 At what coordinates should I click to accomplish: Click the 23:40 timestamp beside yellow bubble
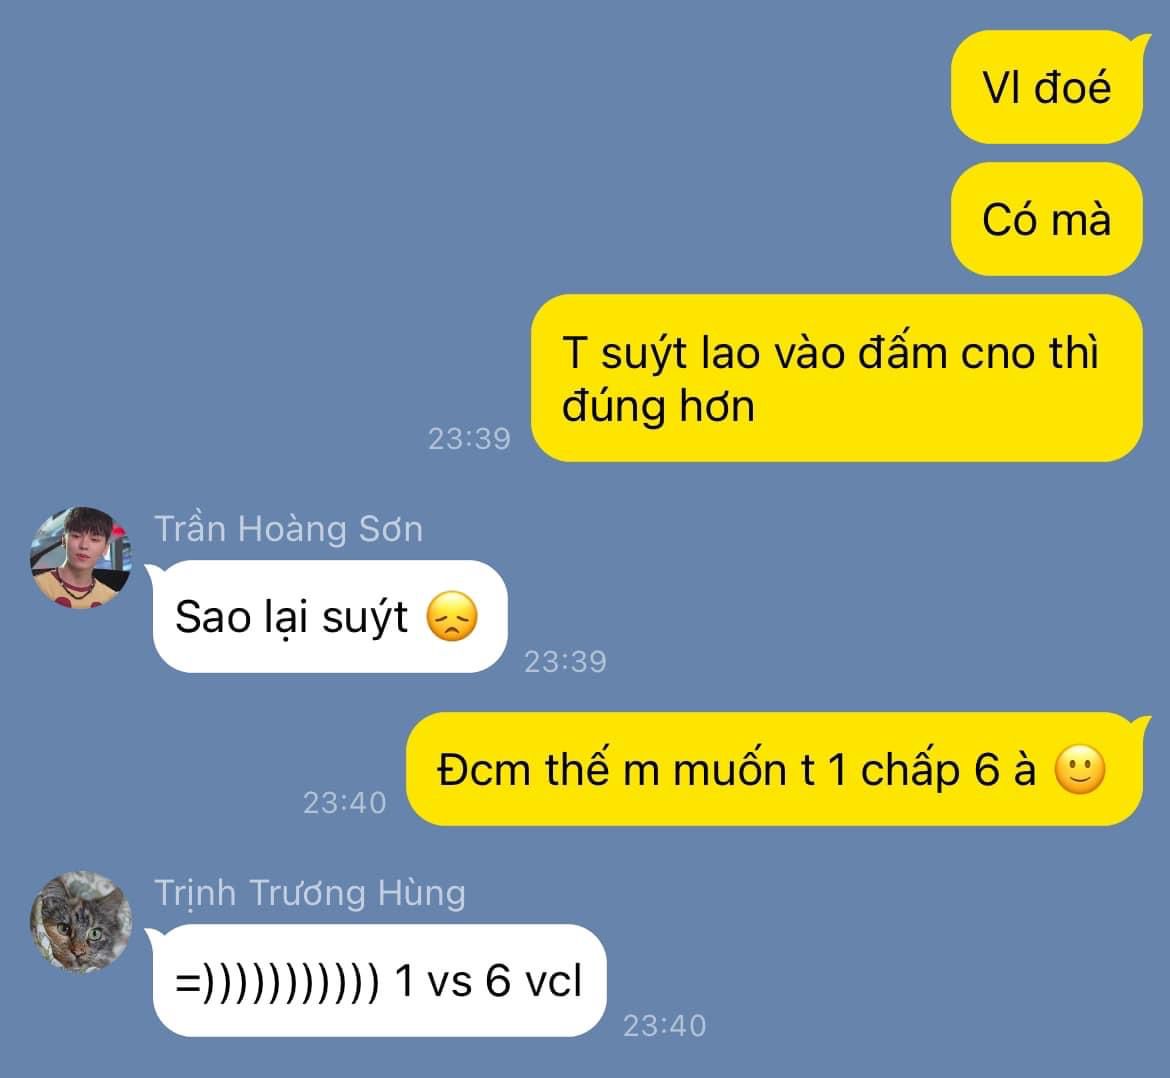pyautogui.click(x=345, y=803)
